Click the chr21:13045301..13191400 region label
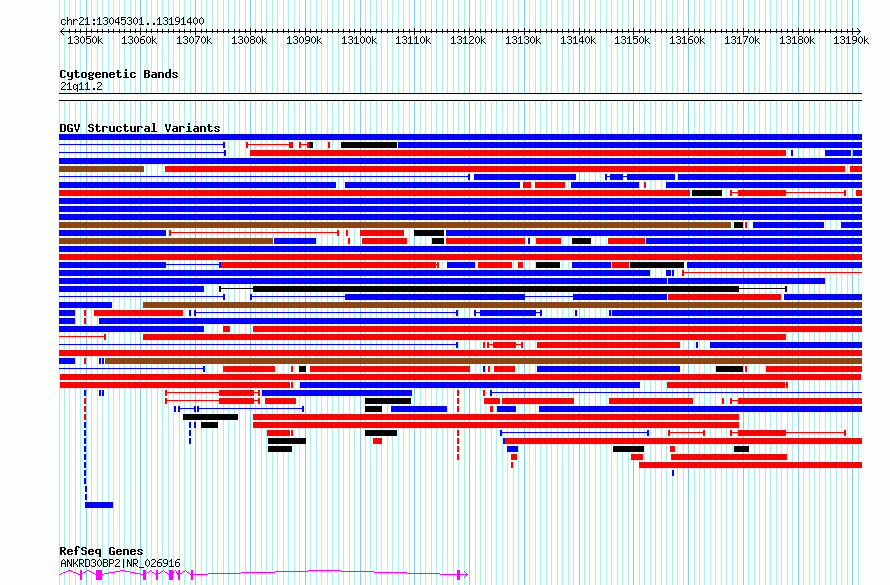The image size is (890, 585). pos(132,21)
